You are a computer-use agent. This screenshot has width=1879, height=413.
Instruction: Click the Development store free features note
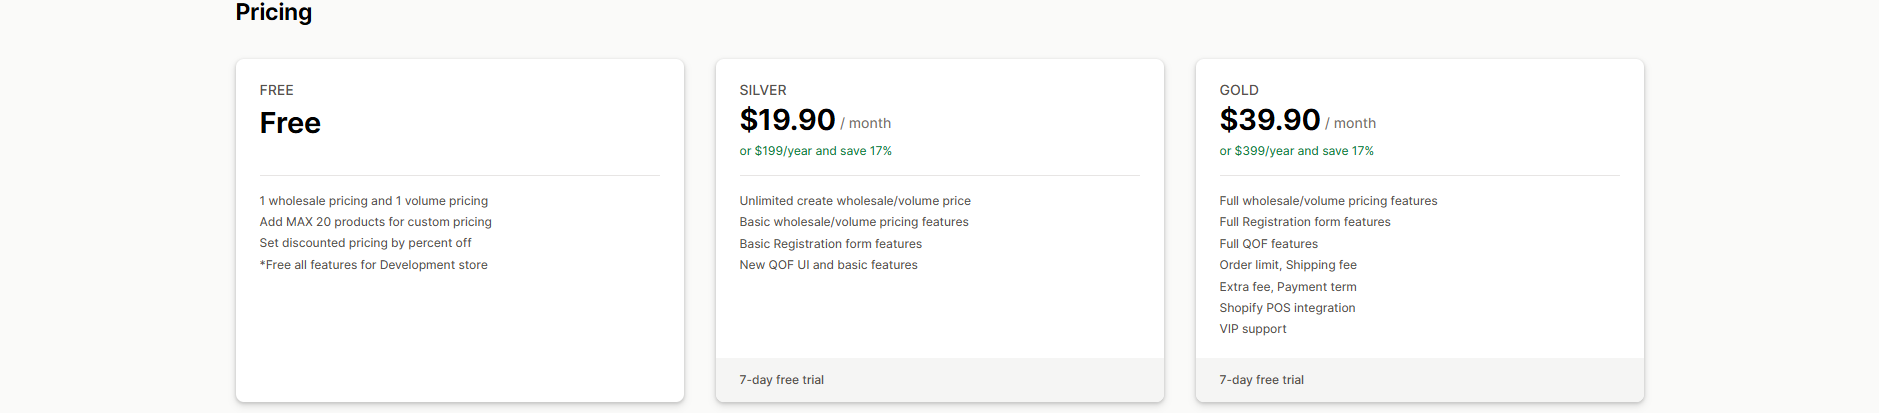[x=373, y=265]
